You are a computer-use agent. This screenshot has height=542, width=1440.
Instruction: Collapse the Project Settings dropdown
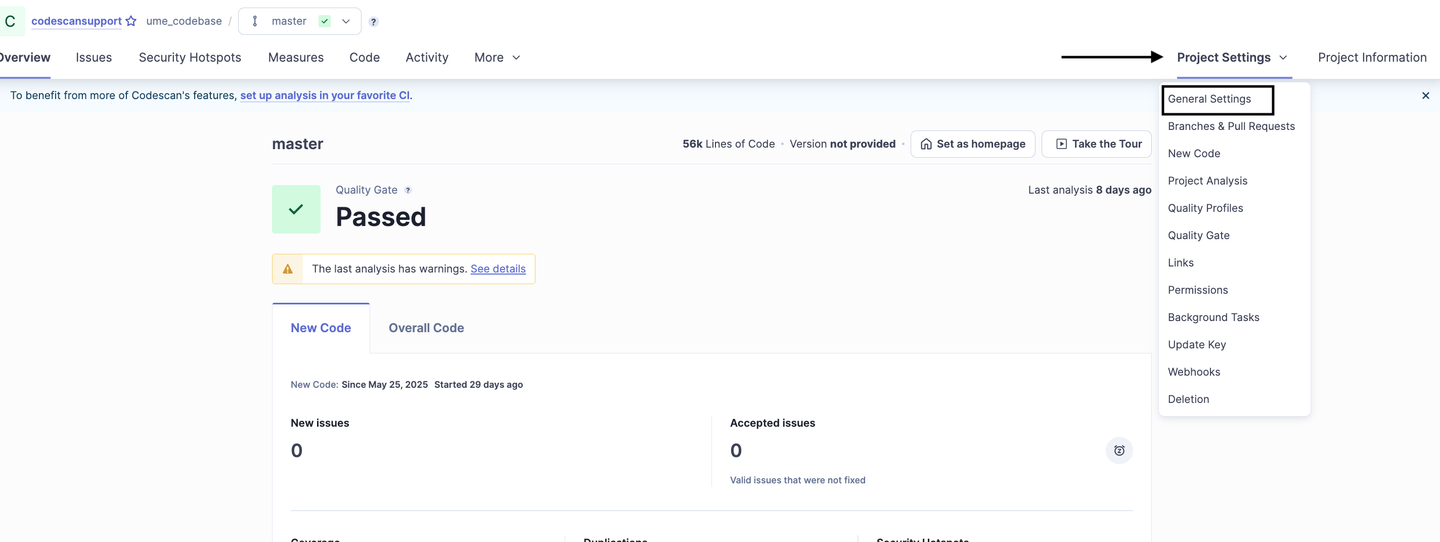1232,58
